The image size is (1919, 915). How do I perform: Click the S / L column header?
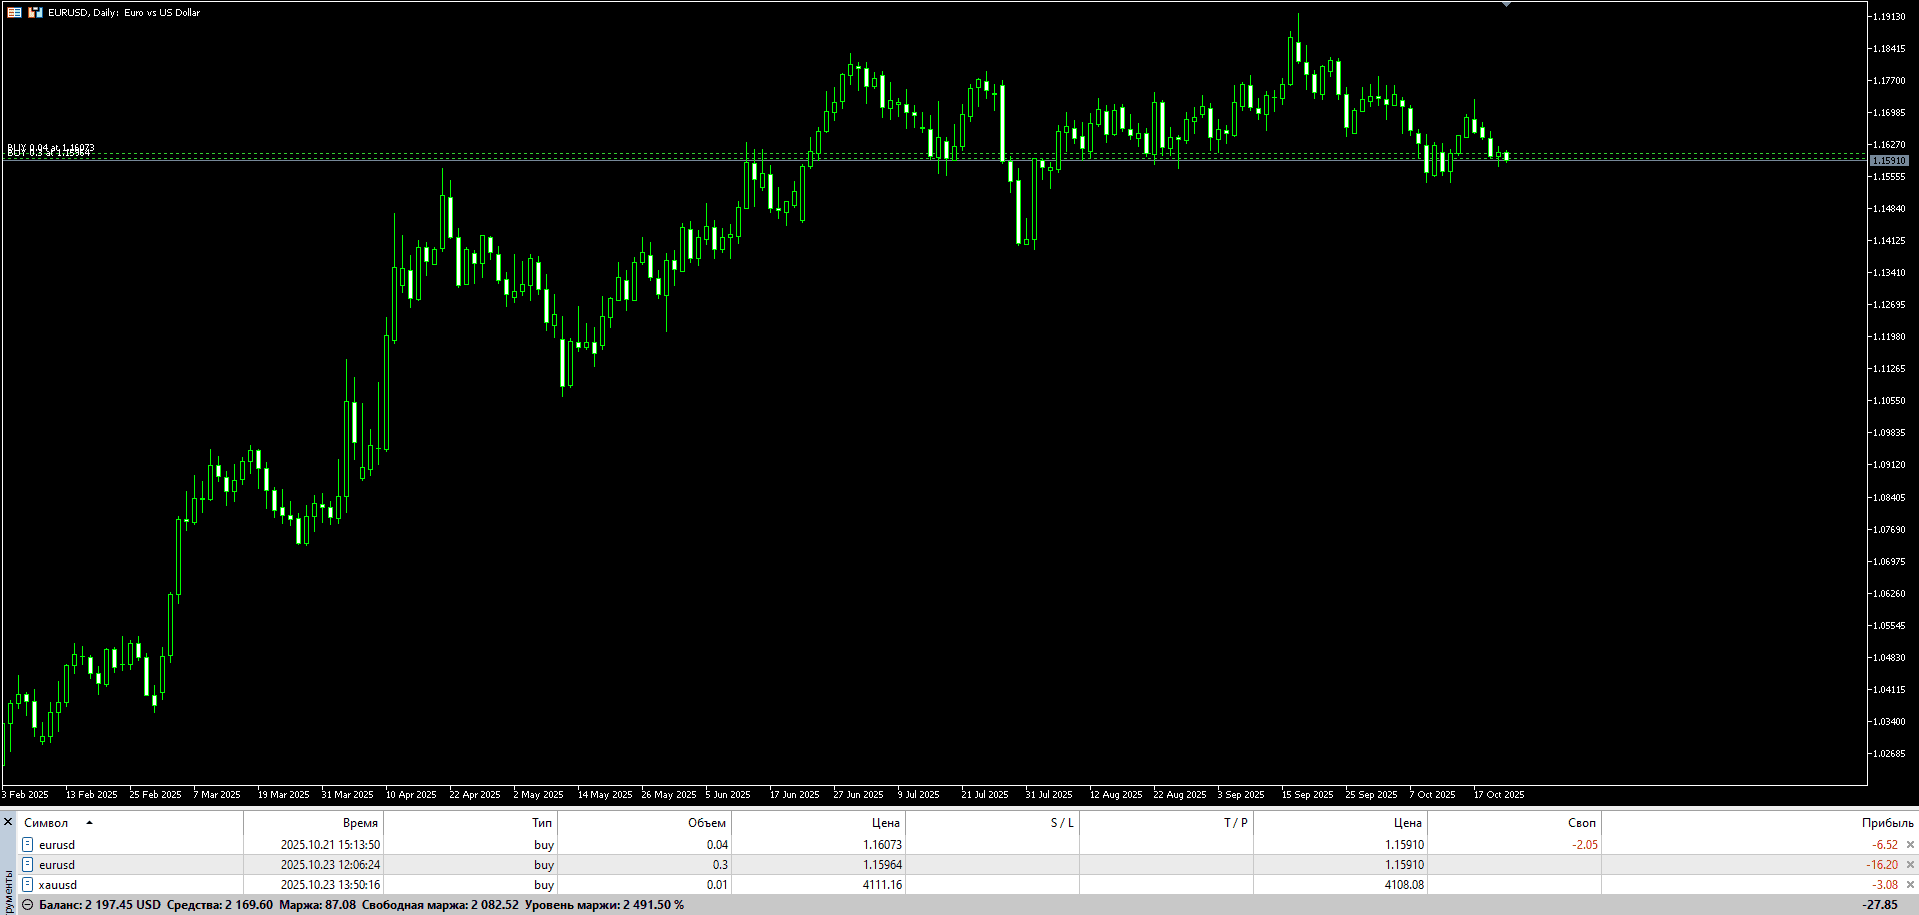coord(1061,823)
